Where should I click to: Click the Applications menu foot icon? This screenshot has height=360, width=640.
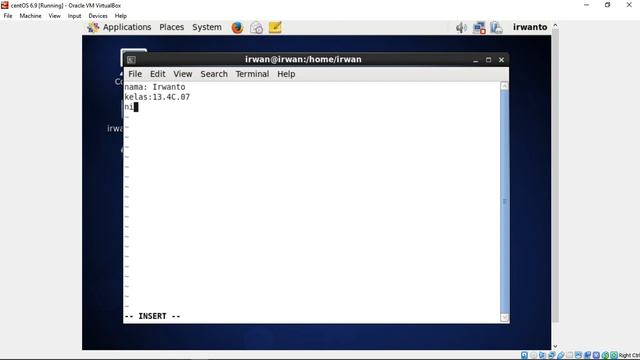tap(93, 27)
